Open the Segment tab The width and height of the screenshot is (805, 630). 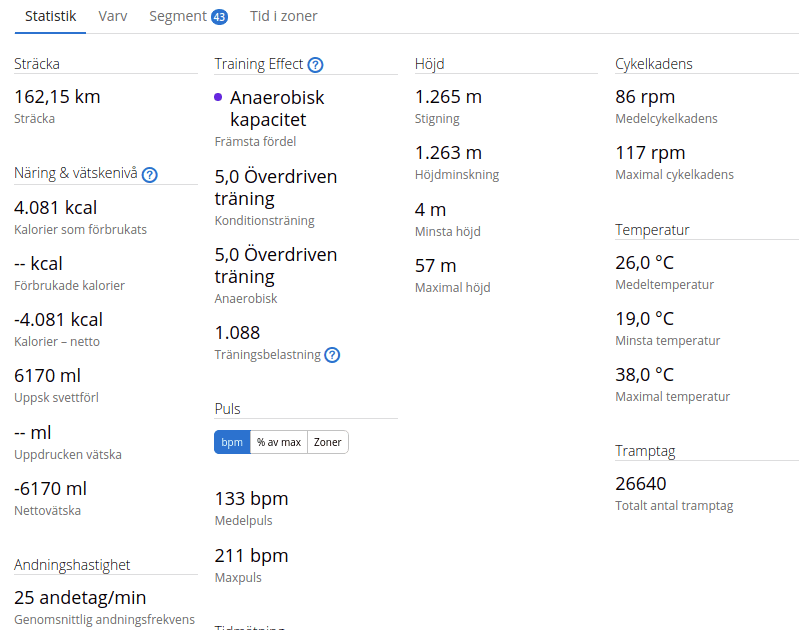tap(177, 17)
